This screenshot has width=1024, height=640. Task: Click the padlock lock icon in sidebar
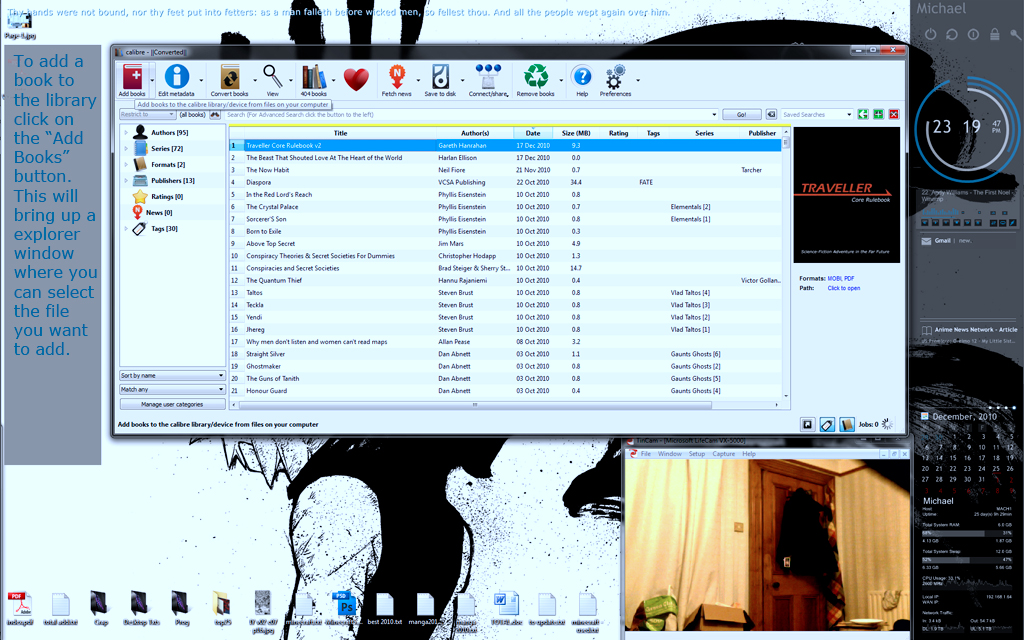(995, 34)
